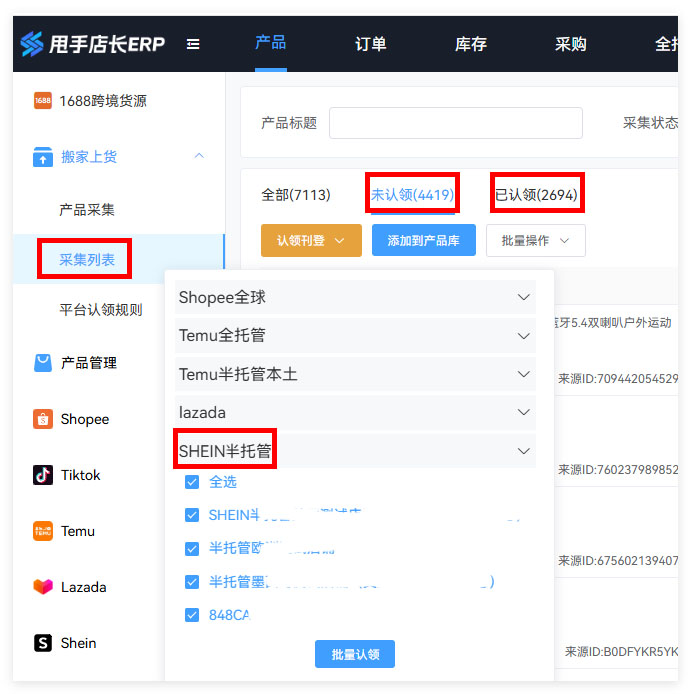Screen dimensions: 691x694
Task: Click the Temu orange icon
Action: [x=43, y=531]
